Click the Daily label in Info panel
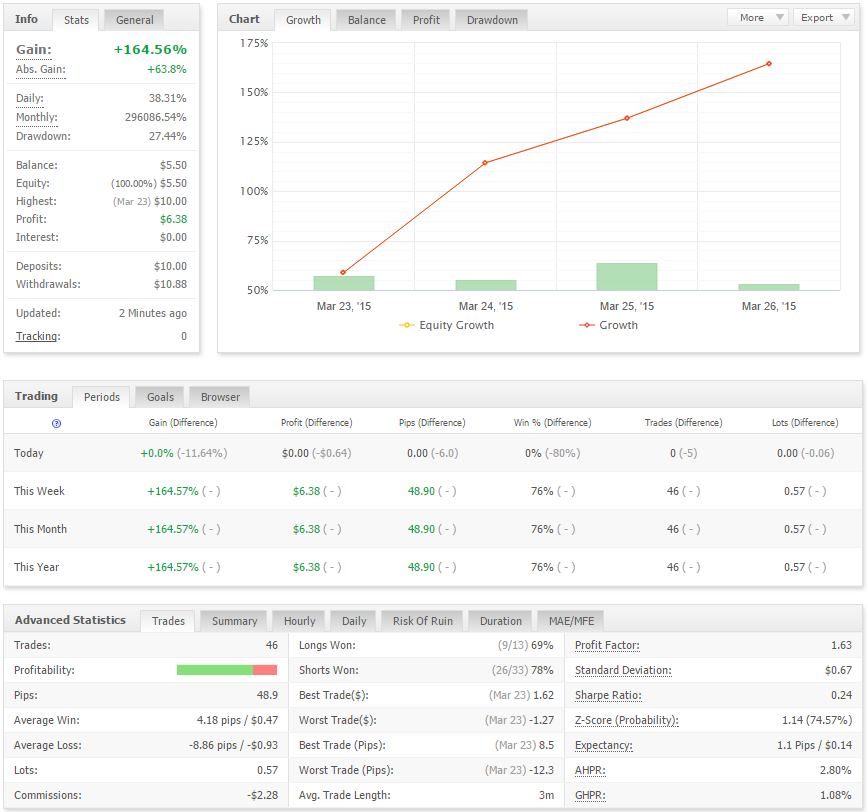867x812 pixels. 29,98
